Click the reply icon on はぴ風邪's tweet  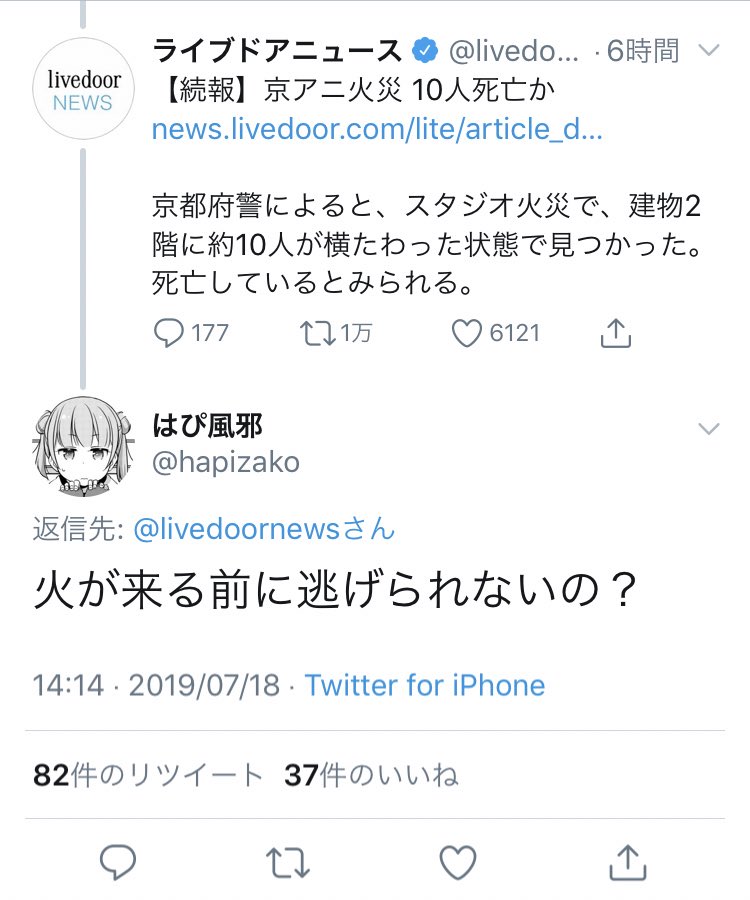pos(118,861)
